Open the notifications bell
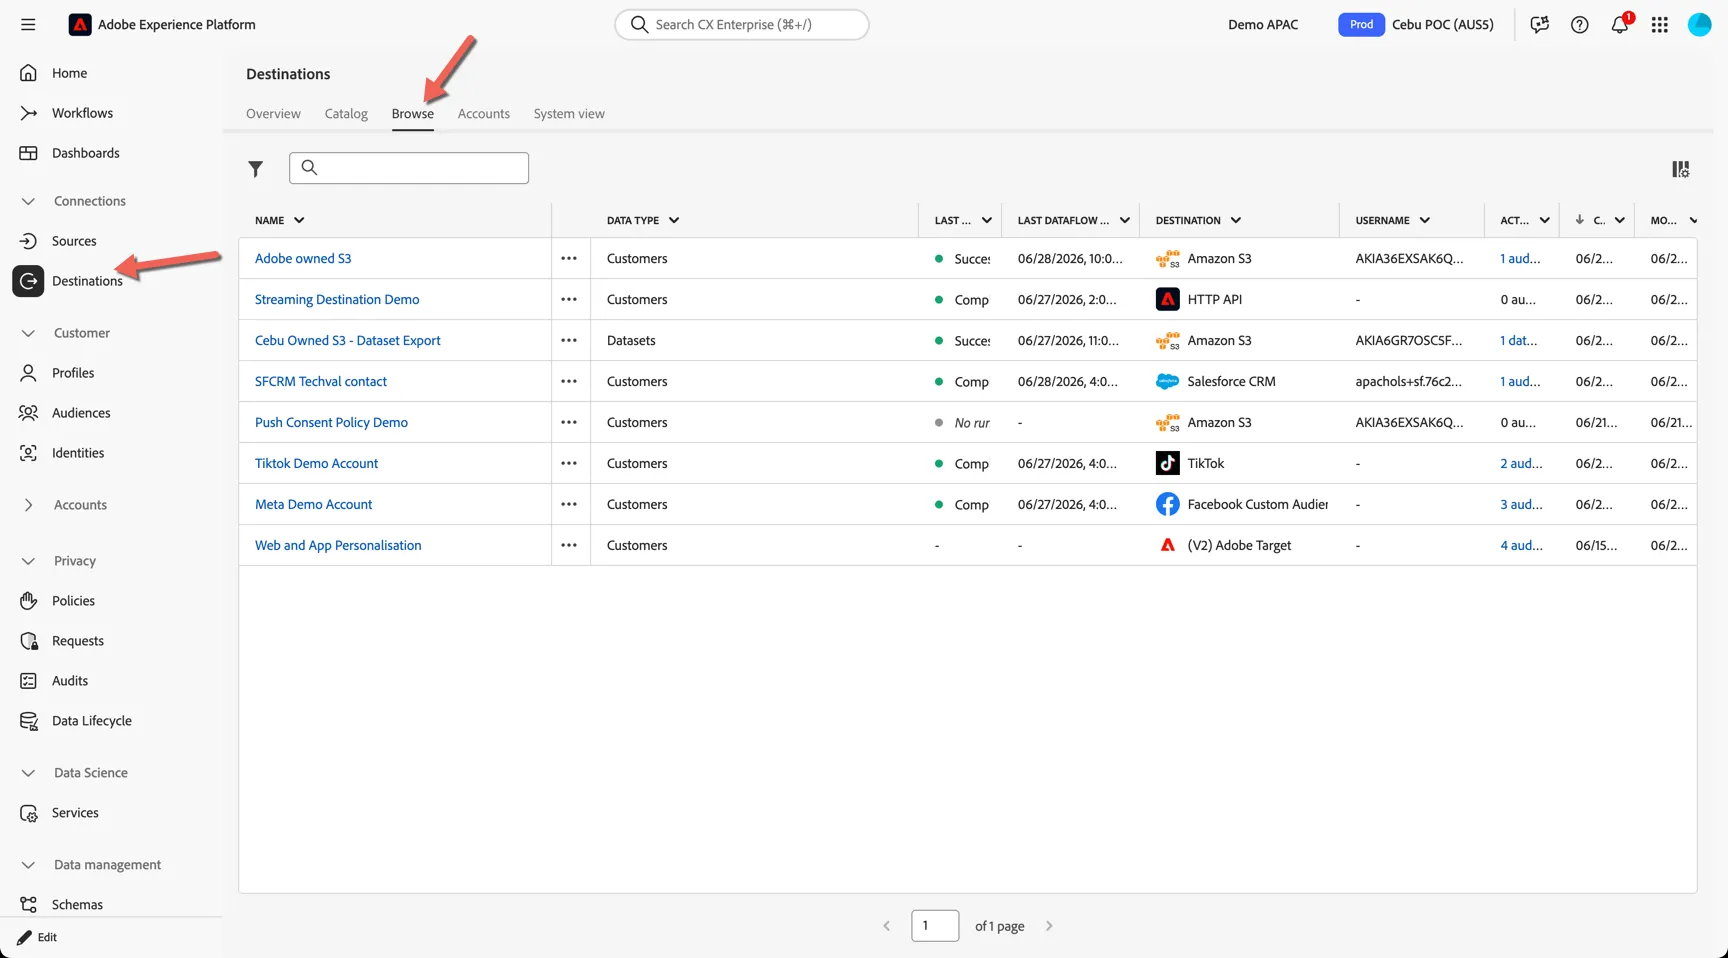The height and width of the screenshot is (958, 1728). (1620, 24)
